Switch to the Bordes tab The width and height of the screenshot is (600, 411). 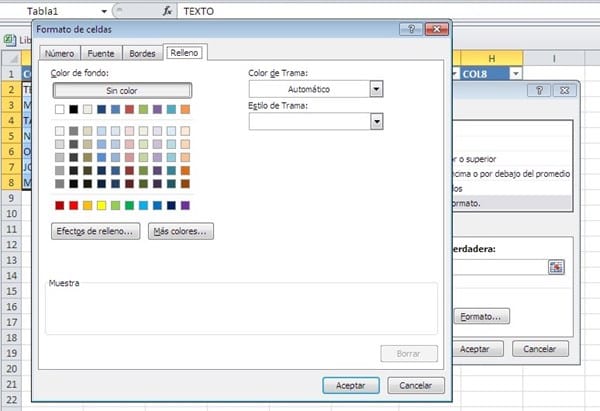(142, 53)
